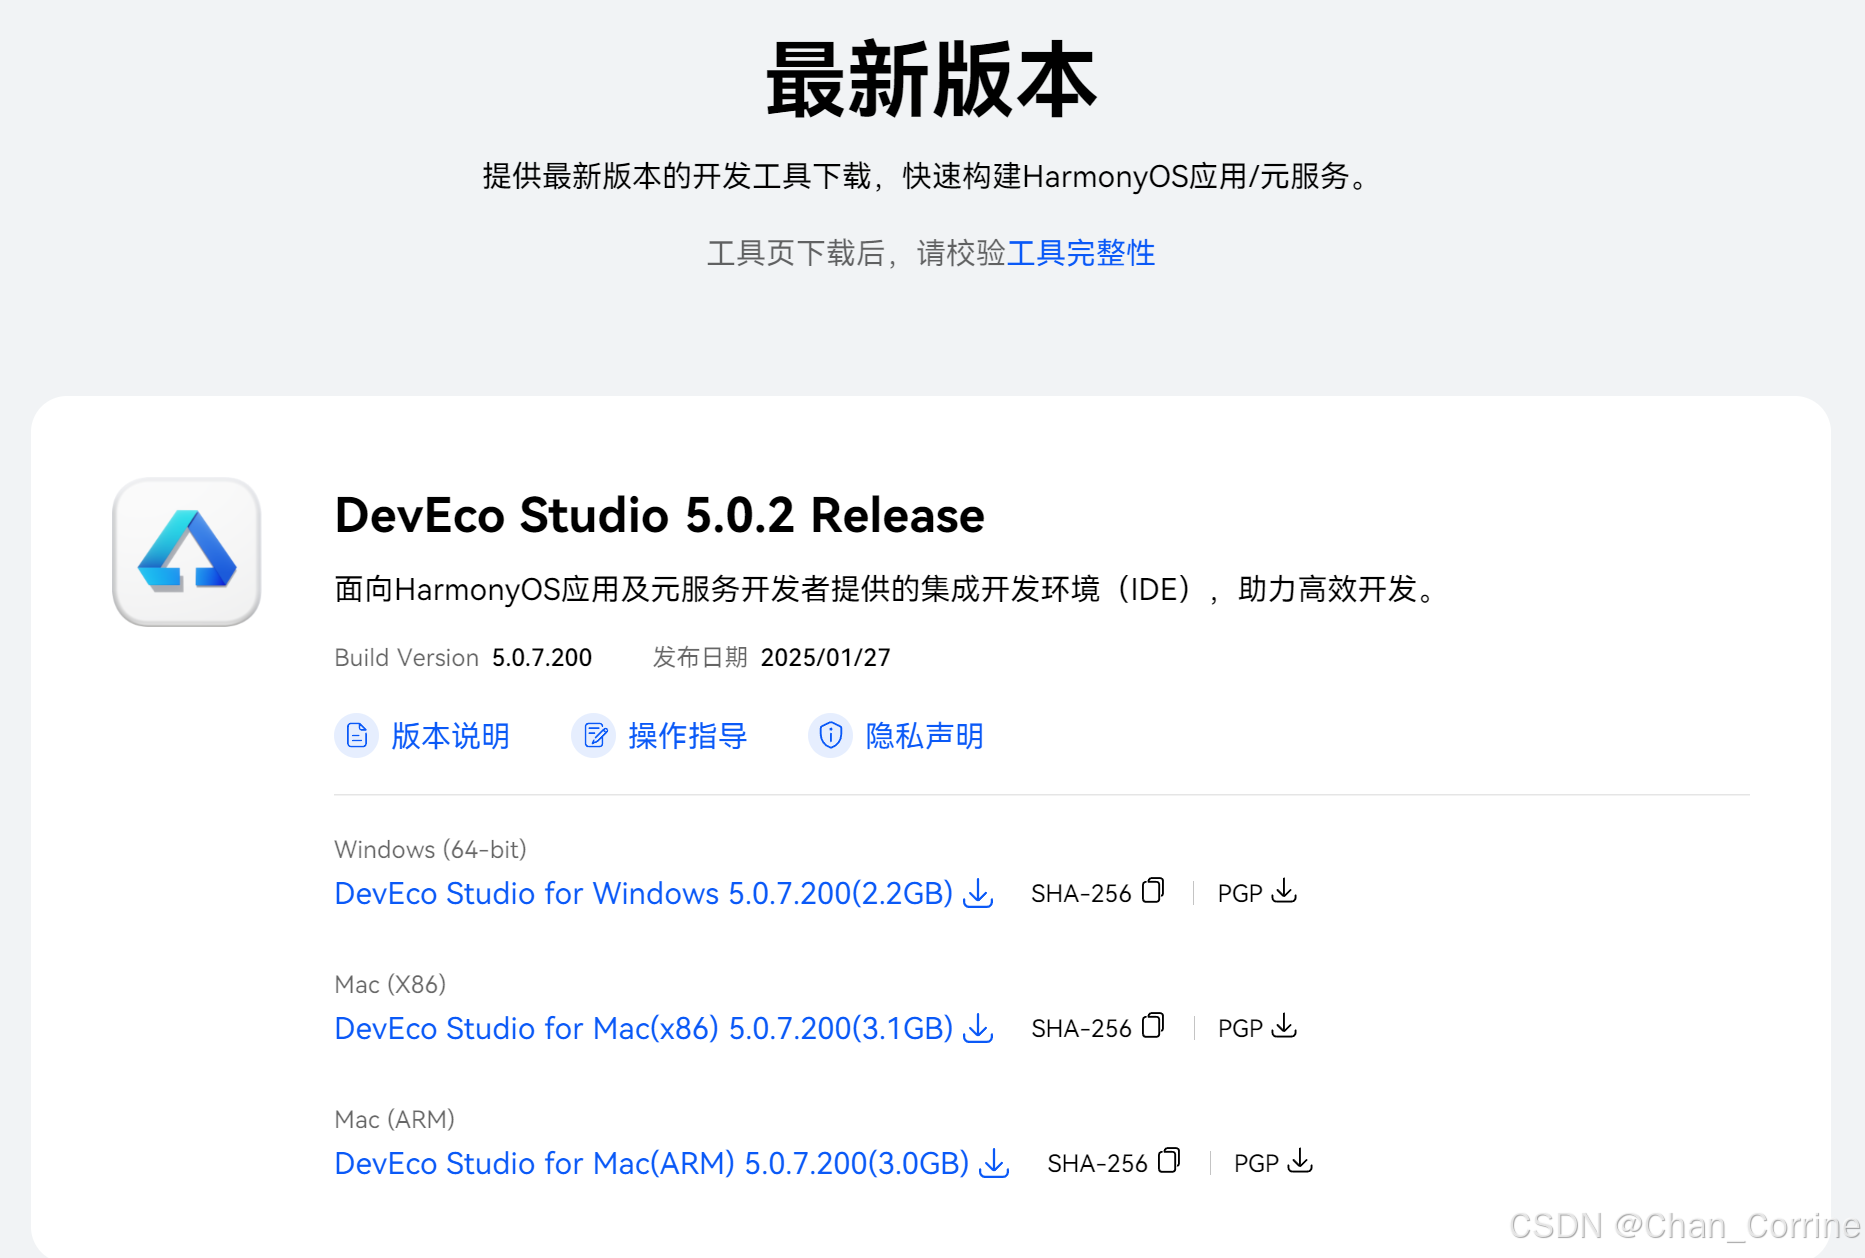The width and height of the screenshot is (1865, 1258).
Task: Click SHA-256 label in the Mac(ARM) row
Action: tap(1097, 1164)
